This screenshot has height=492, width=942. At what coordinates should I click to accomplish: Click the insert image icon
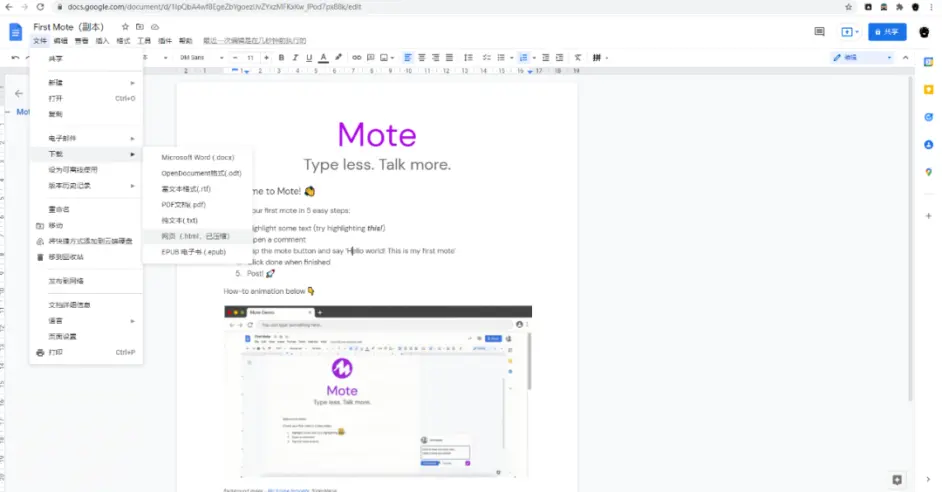(384, 58)
